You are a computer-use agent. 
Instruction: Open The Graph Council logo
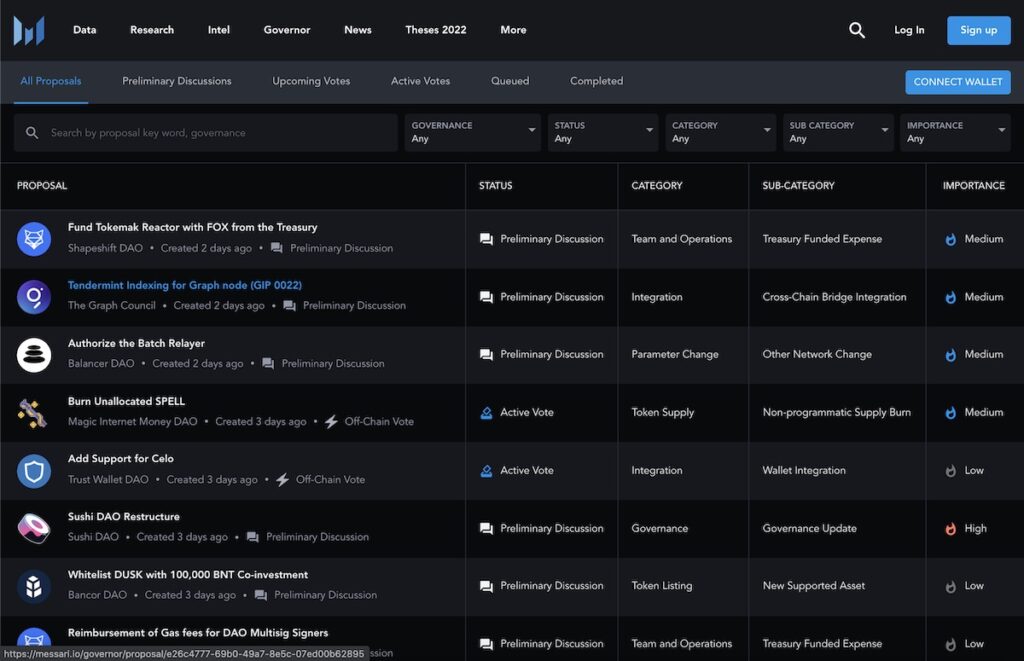[34, 297]
